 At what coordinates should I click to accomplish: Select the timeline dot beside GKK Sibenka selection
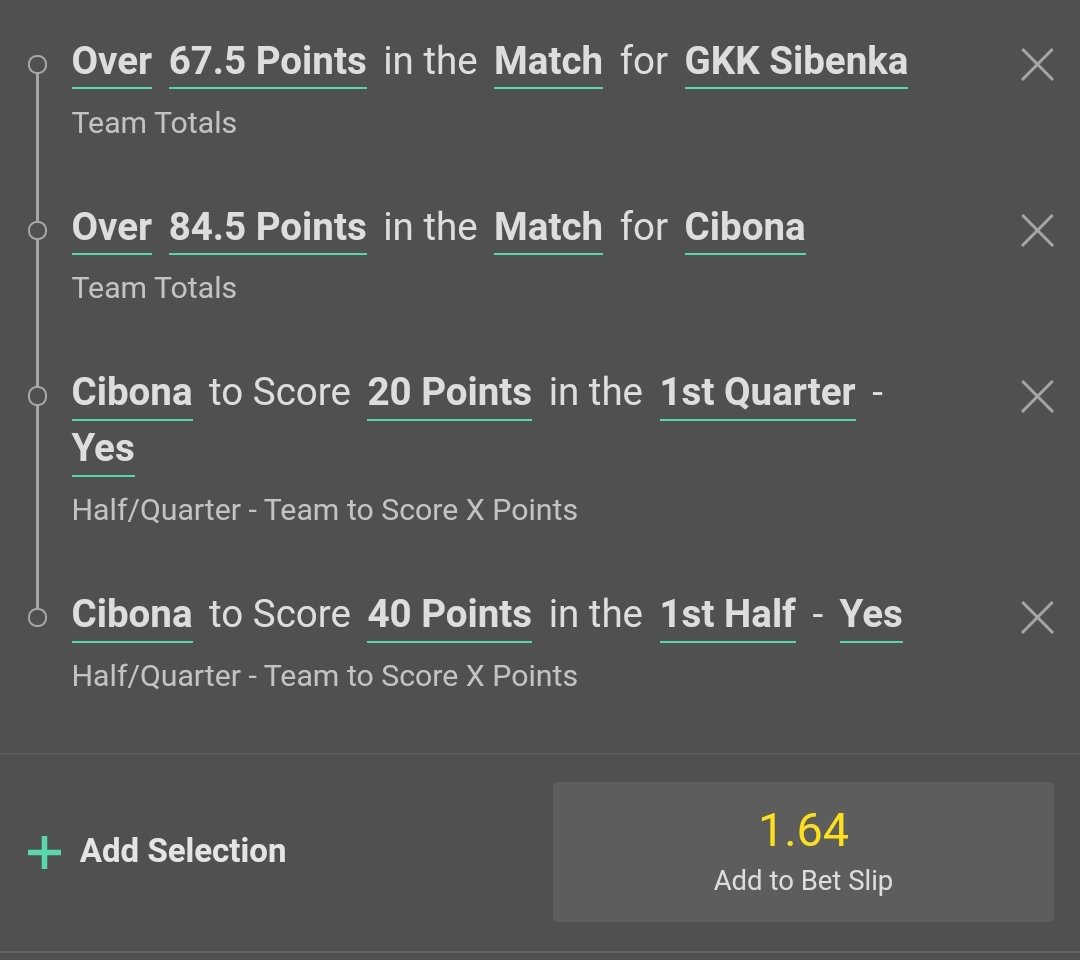tap(37, 66)
